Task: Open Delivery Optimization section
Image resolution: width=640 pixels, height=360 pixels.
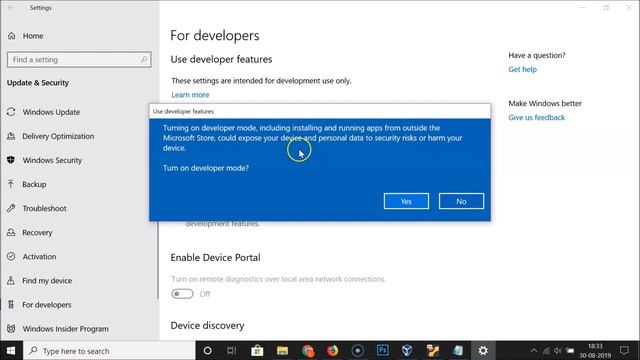Action: (58, 136)
